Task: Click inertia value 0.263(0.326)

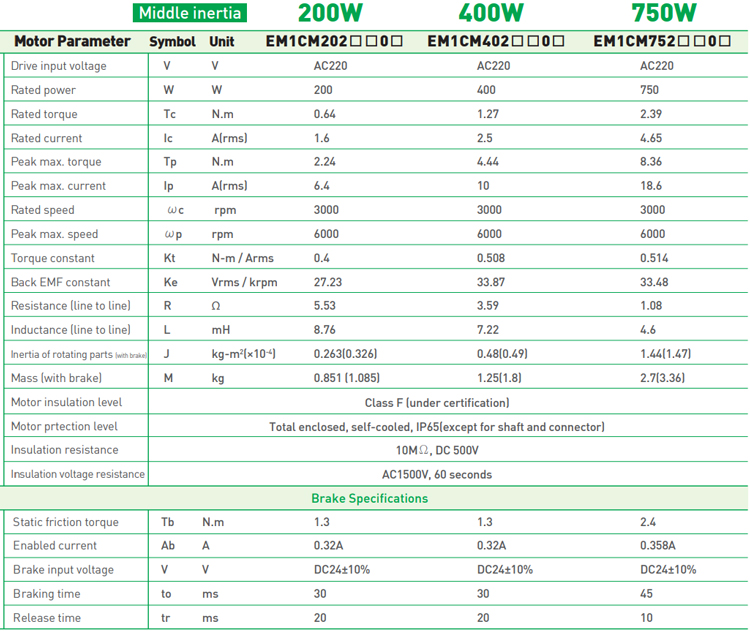Action: (x=345, y=354)
